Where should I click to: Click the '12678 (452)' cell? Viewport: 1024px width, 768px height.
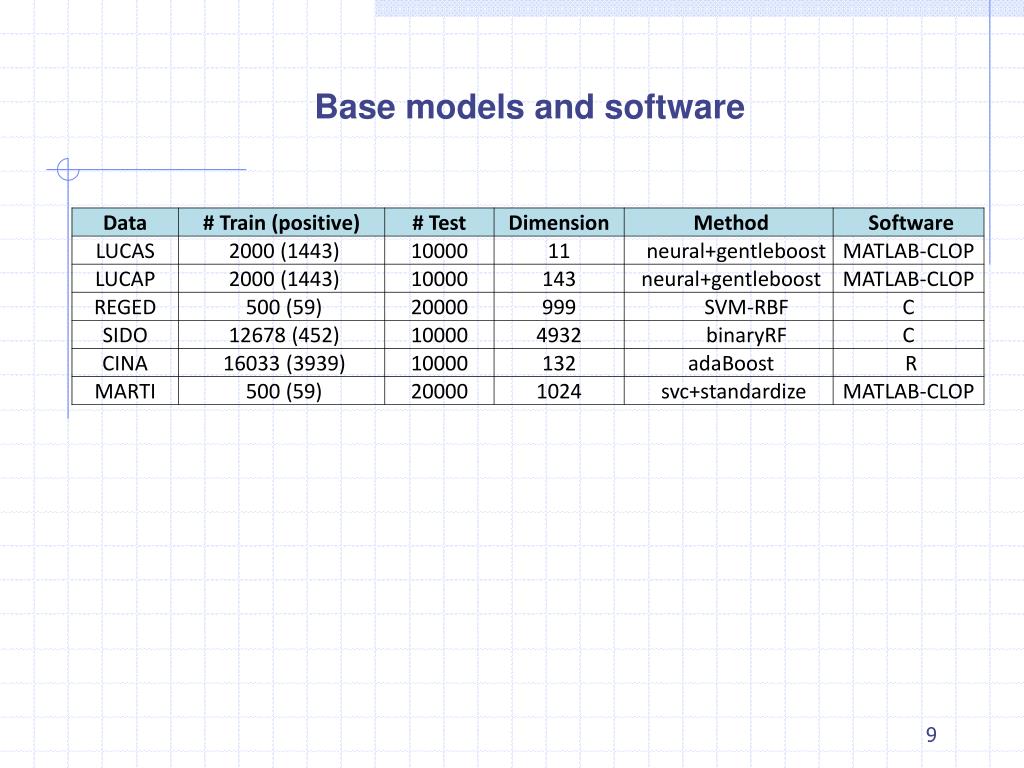pos(281,335)
